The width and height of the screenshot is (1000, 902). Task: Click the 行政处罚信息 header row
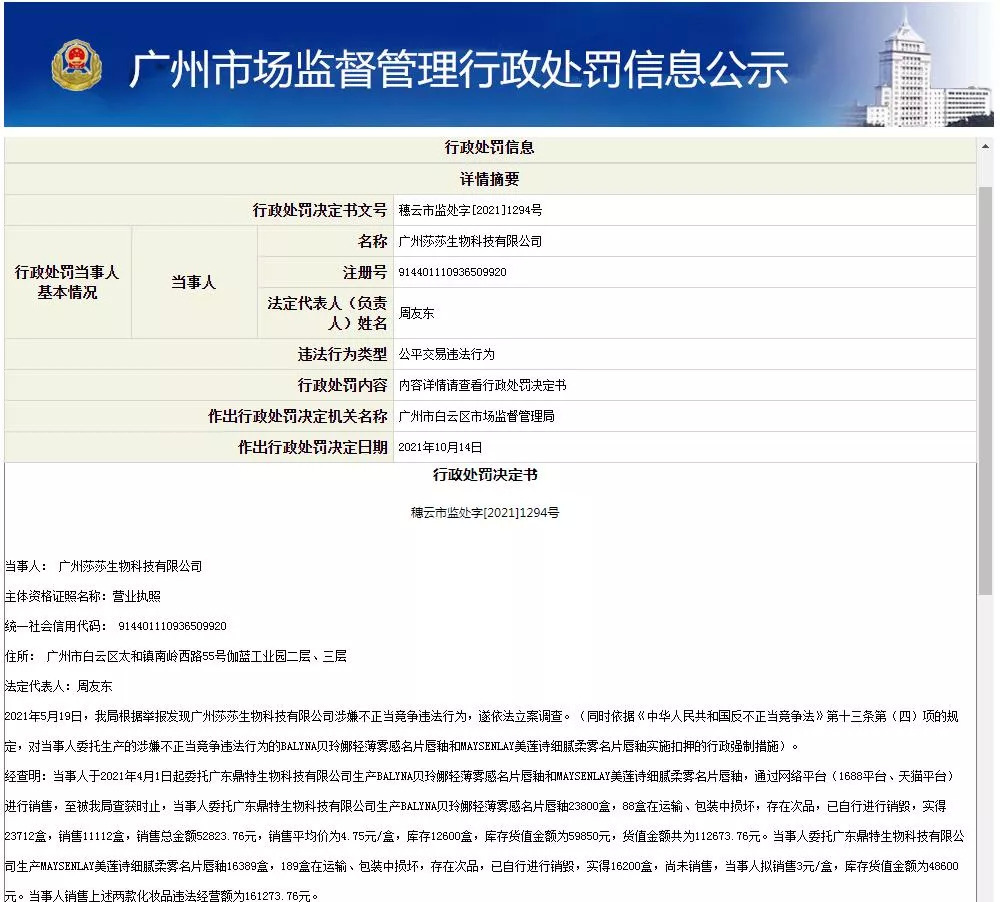pyautogui.click(x=489, y=147)
